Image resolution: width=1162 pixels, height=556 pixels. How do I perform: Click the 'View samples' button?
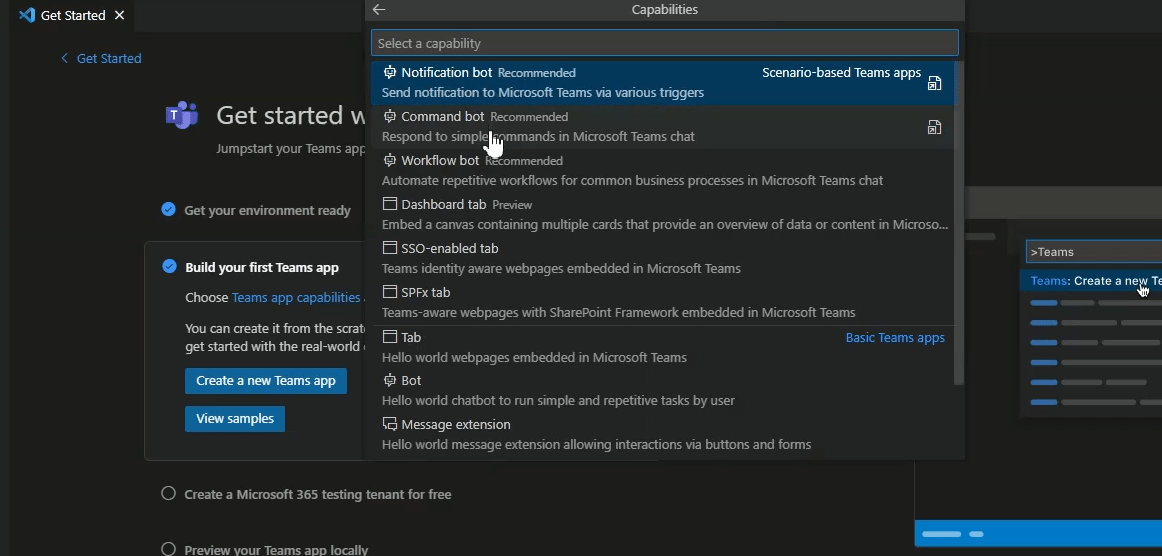coord(235,419)
